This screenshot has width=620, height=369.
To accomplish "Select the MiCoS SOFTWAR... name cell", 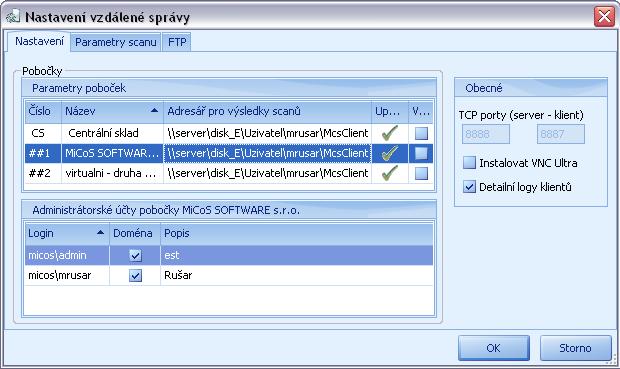I will 112,153.
